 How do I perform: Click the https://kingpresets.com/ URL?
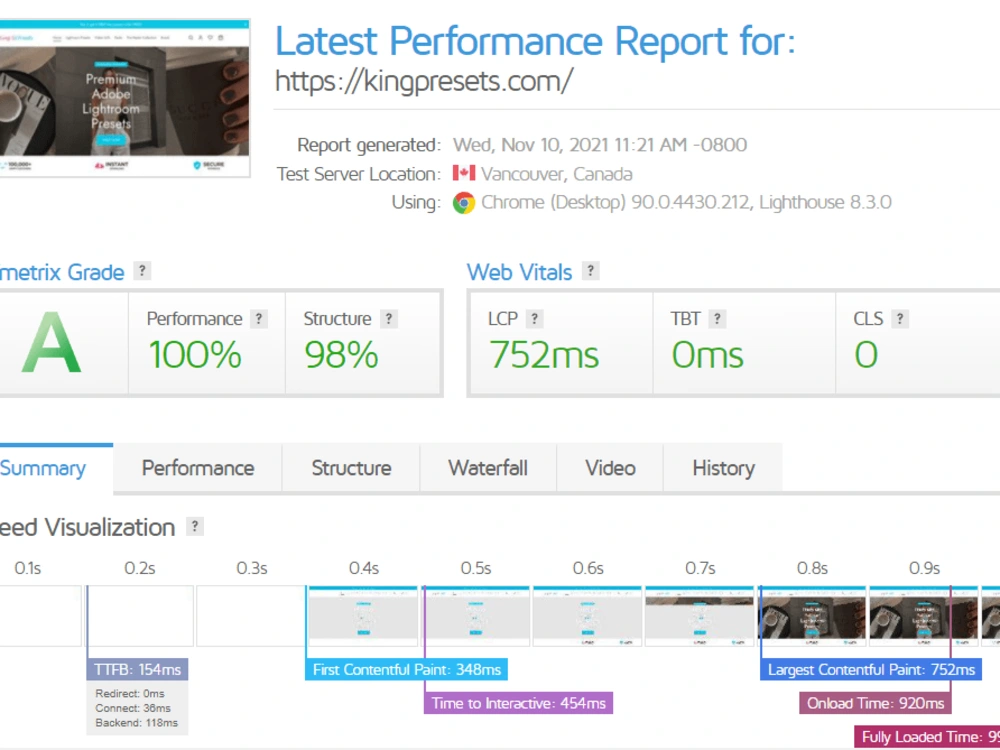[423, 81]
